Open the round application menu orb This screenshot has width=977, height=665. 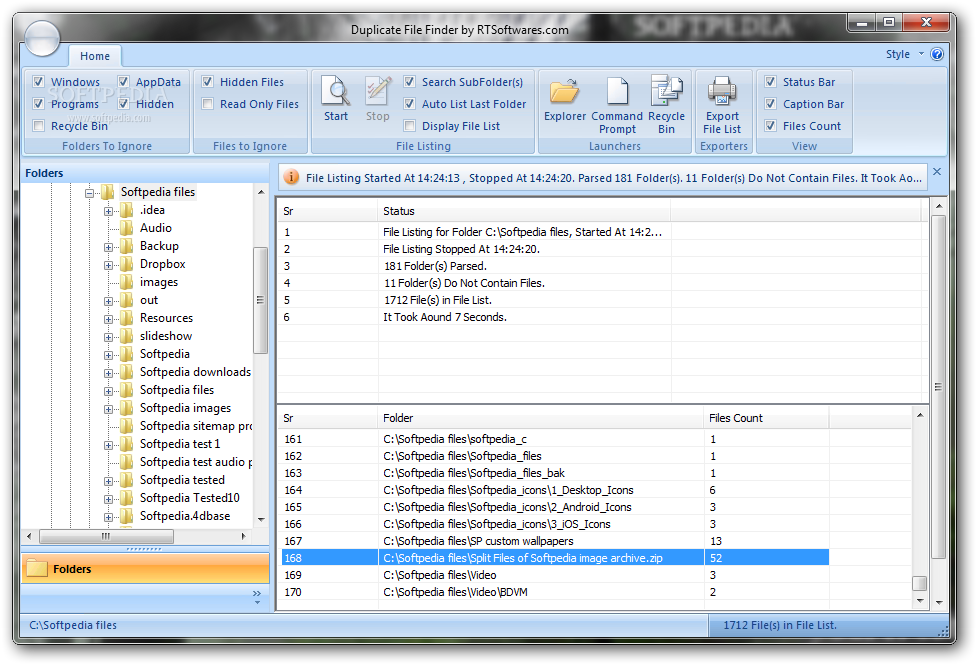pos(42,39)
